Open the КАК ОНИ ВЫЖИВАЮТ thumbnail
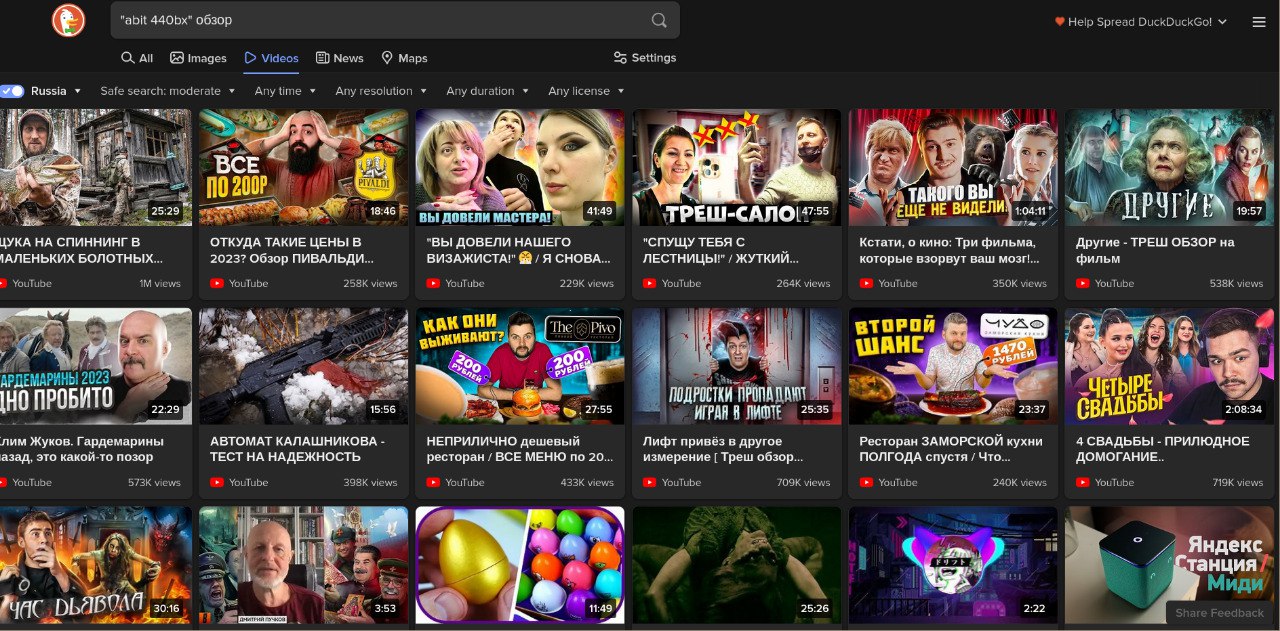This screenshot has height=631, width=1280. [x=520, y=366]
